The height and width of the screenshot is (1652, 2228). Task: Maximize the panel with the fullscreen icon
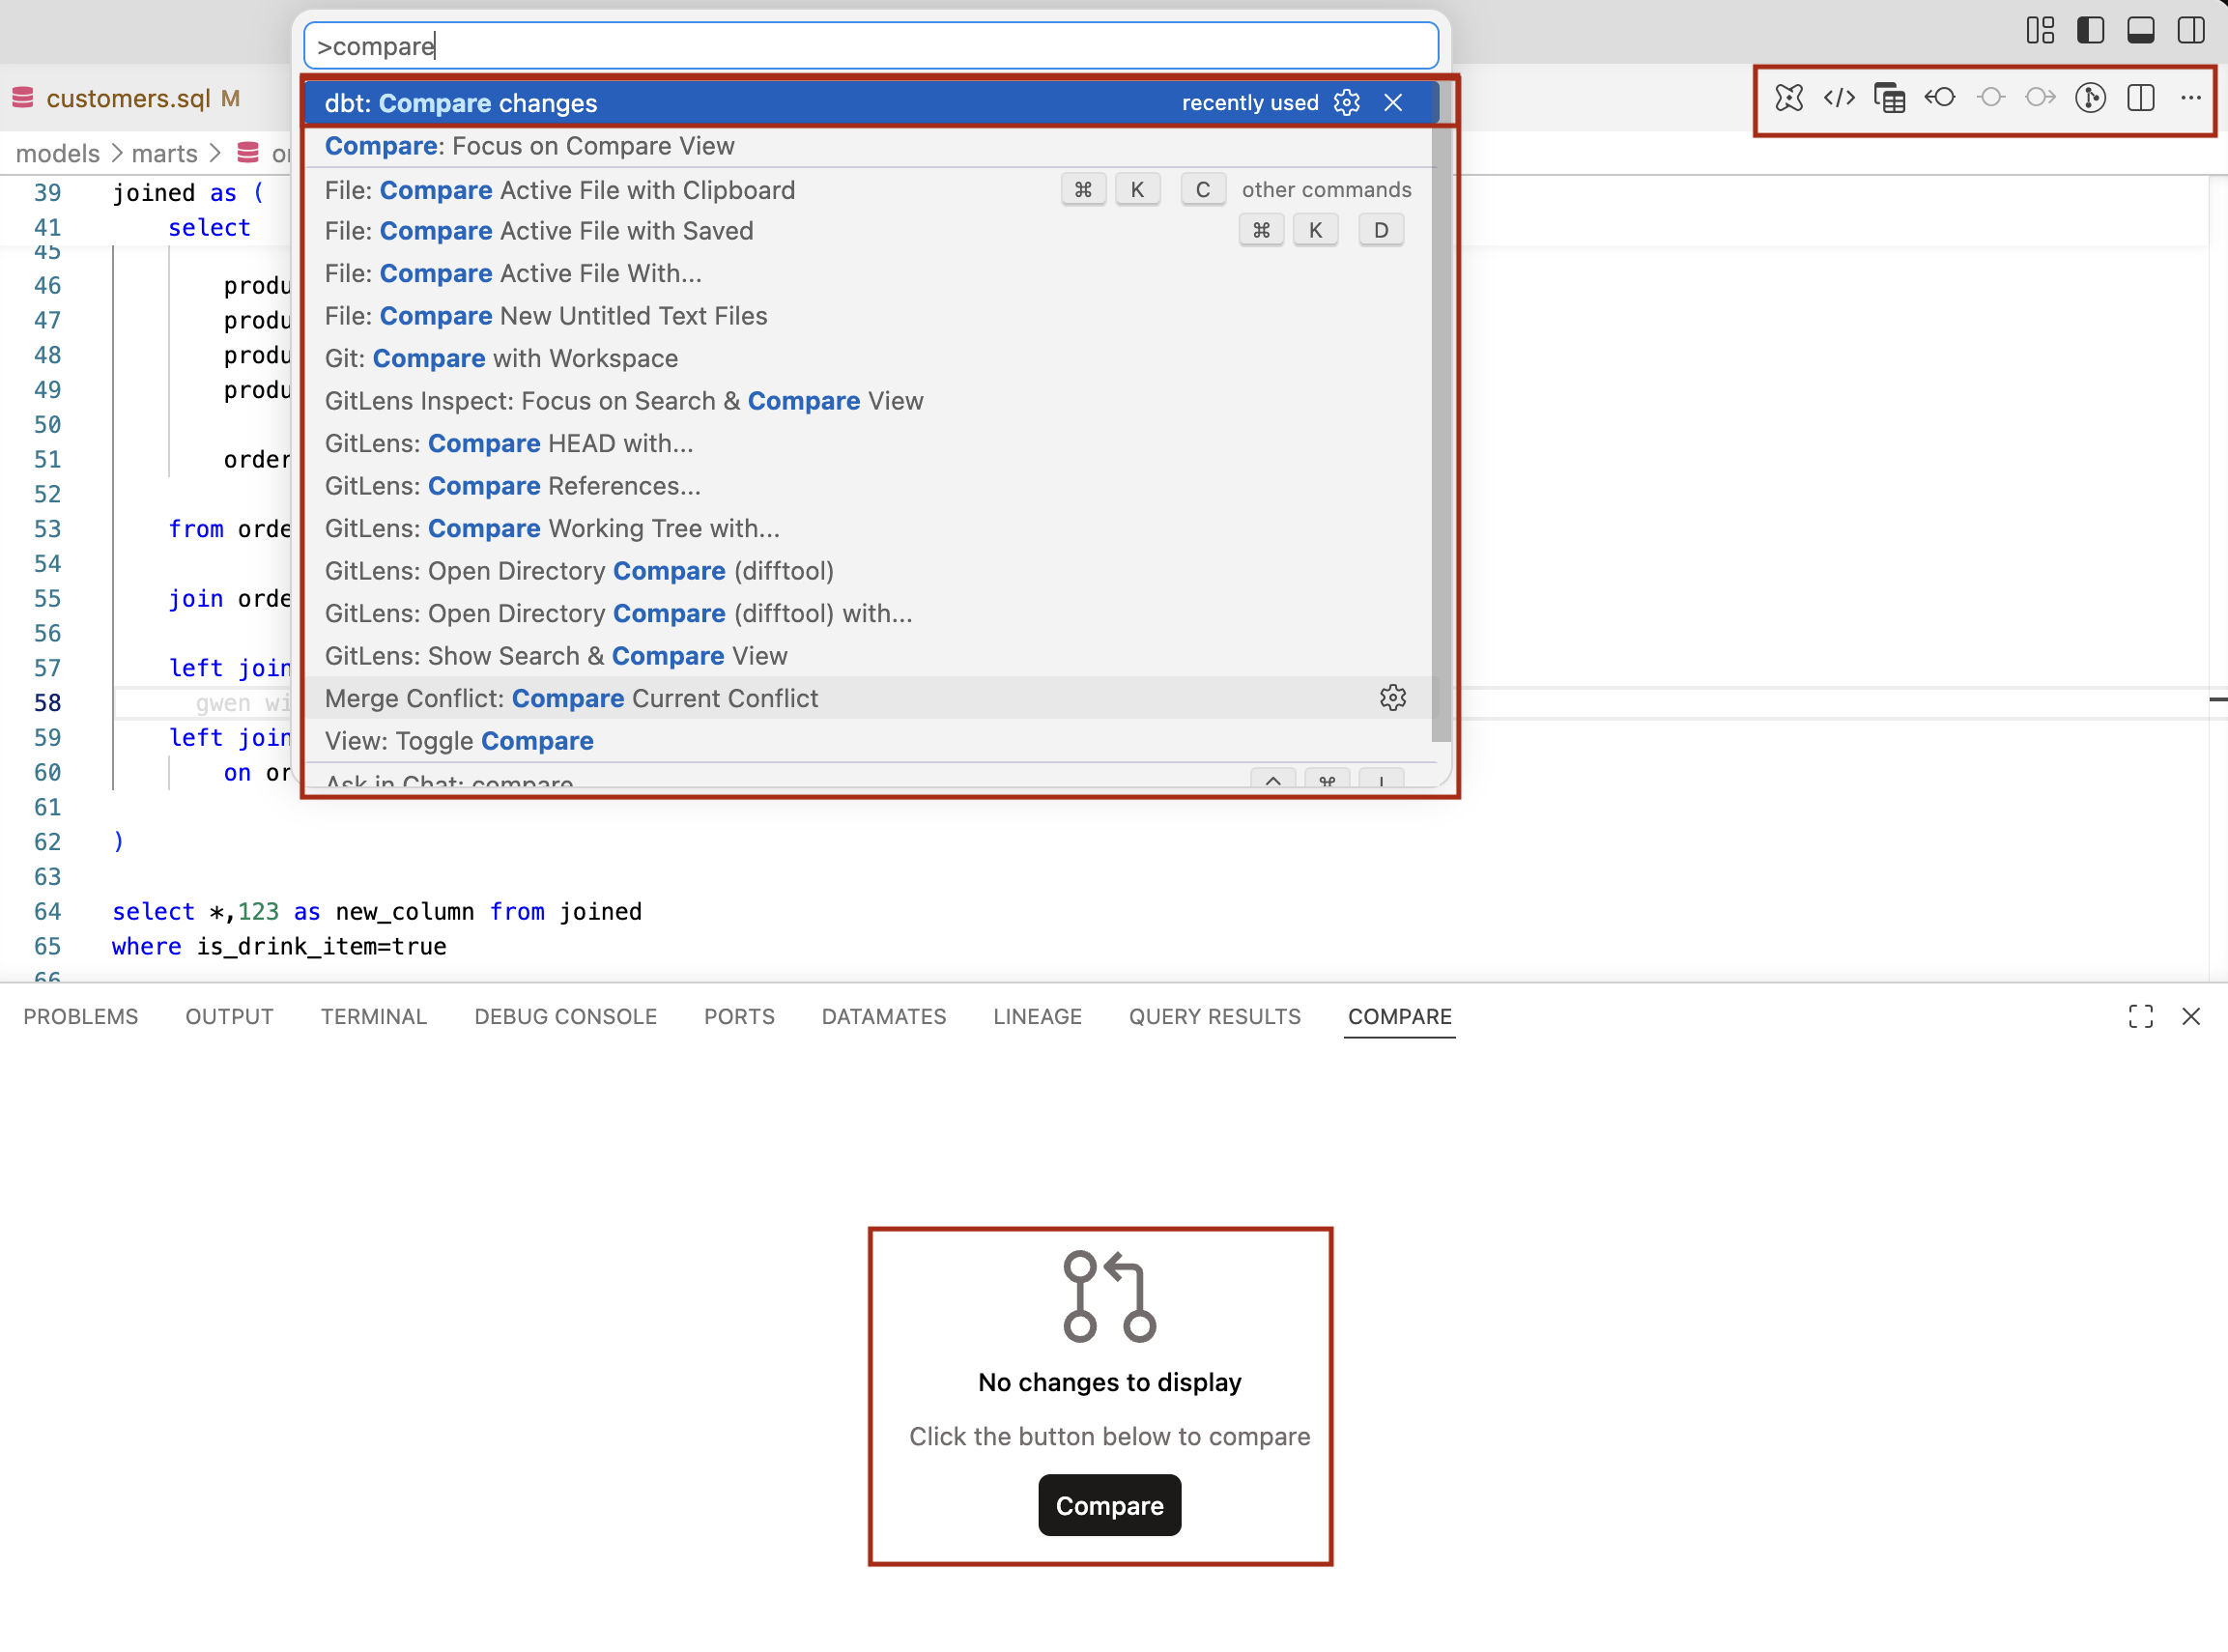pyautogui.click(x=2140, y=1016)
